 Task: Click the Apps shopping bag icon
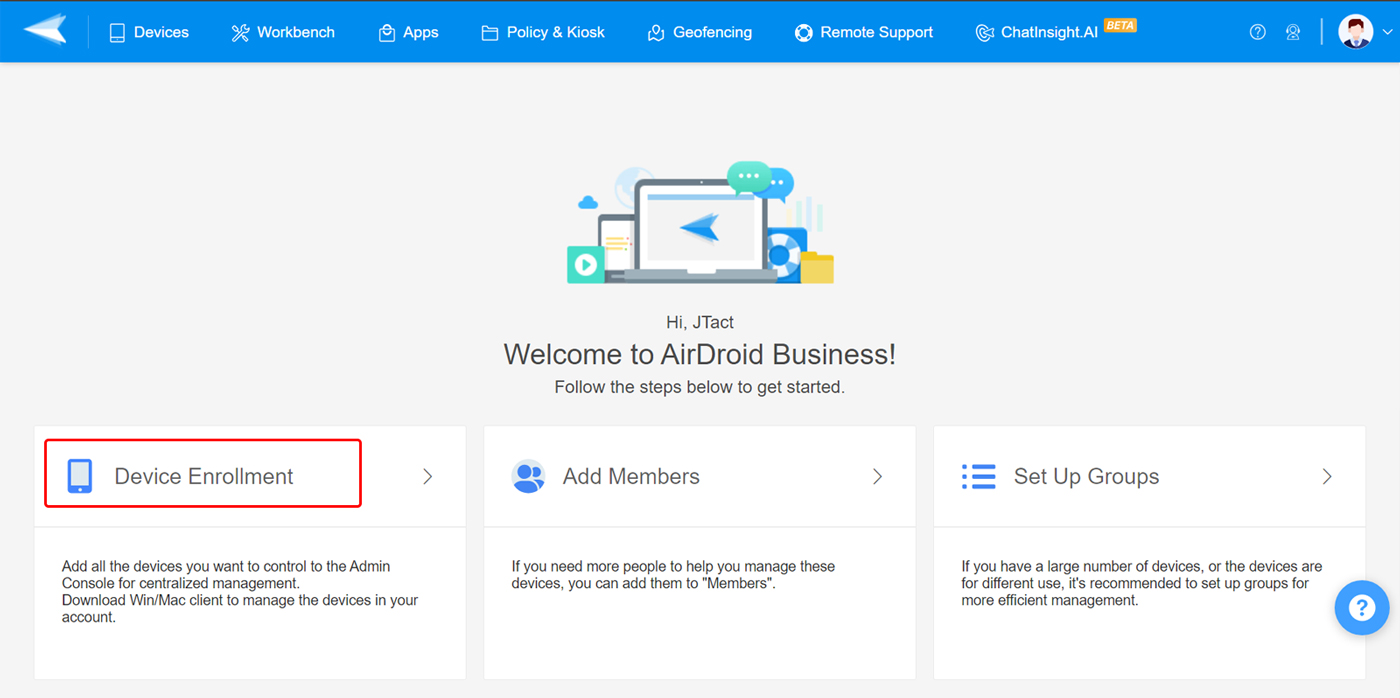pyautogui.click(x=387, y=33)
